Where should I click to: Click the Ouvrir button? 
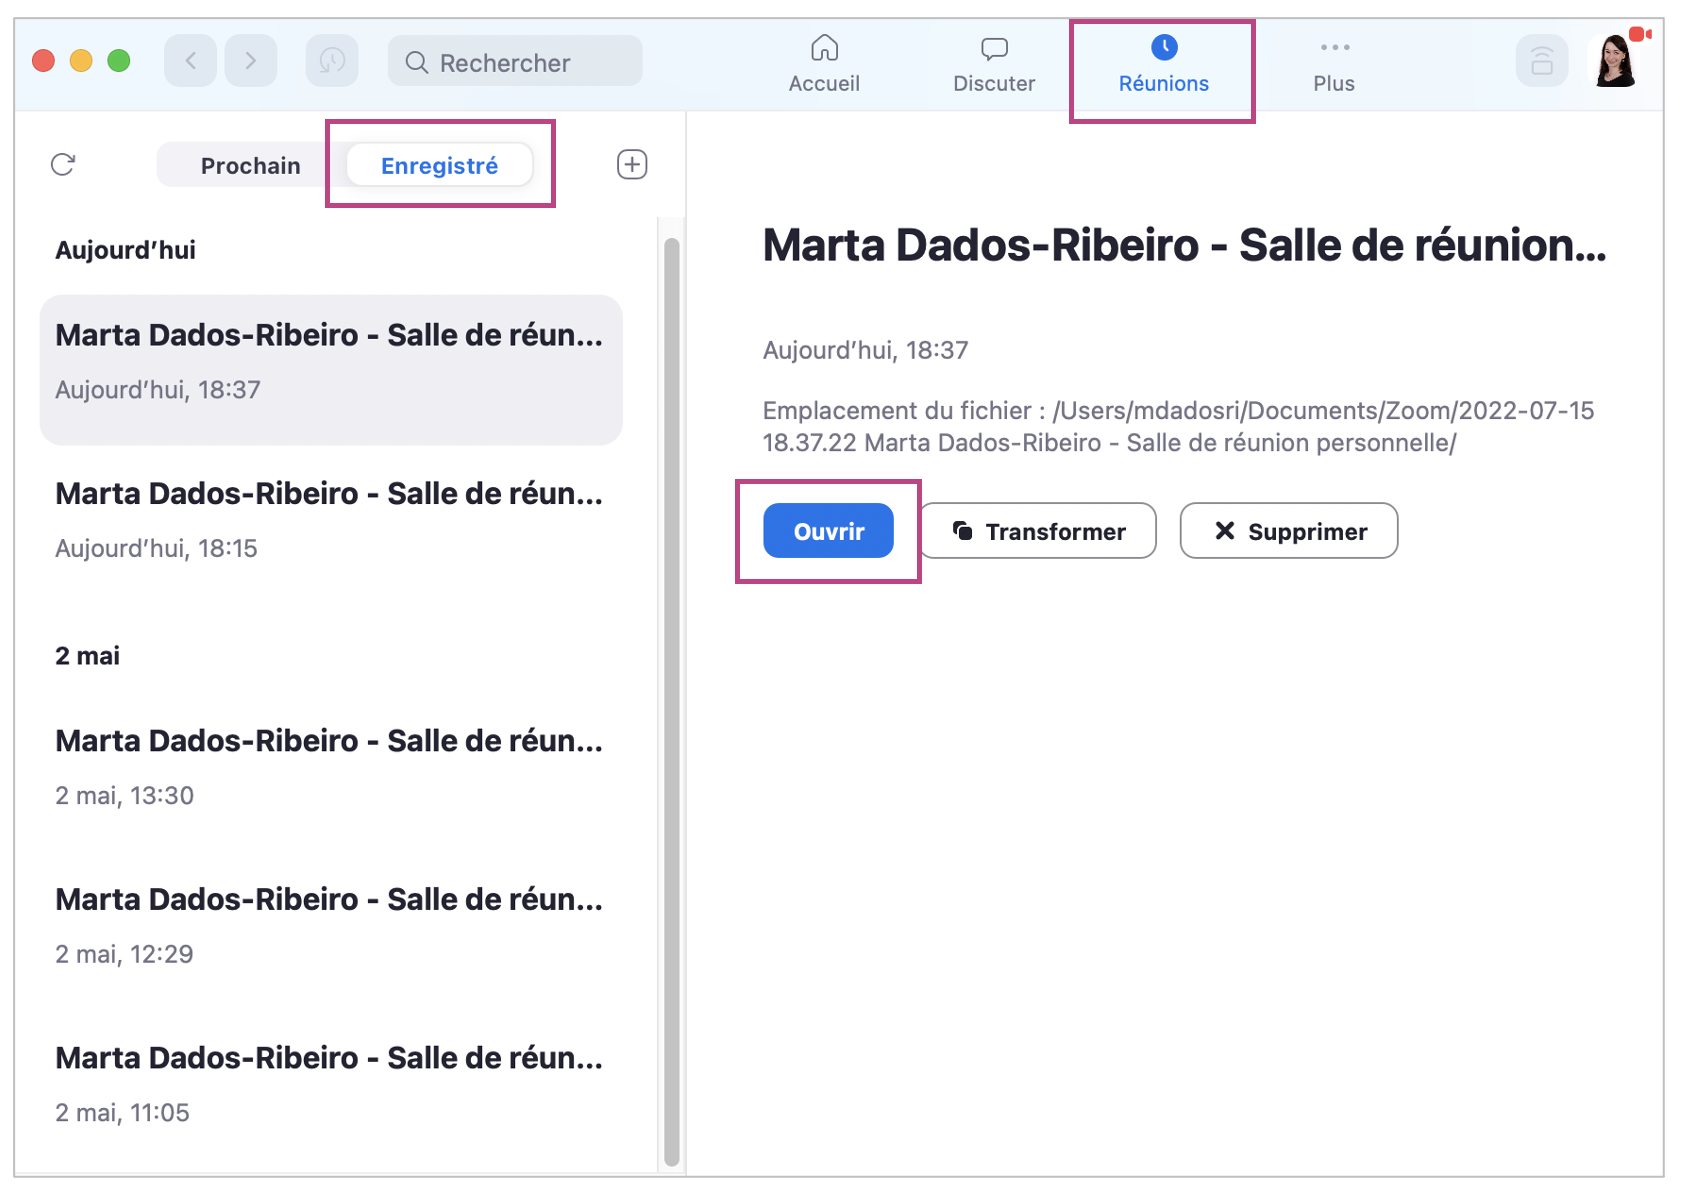coord(828,531)
